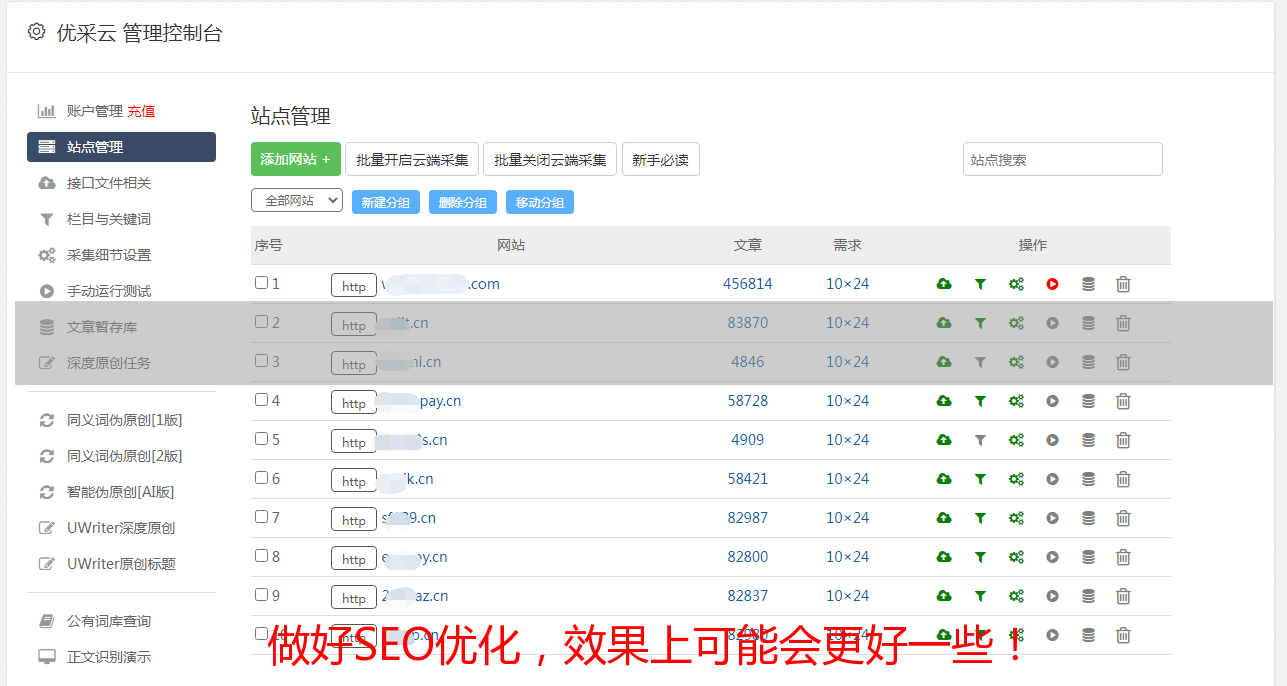
Task: Click the gear icon beside 优采云 管理控制台
Action: [36, 32]
